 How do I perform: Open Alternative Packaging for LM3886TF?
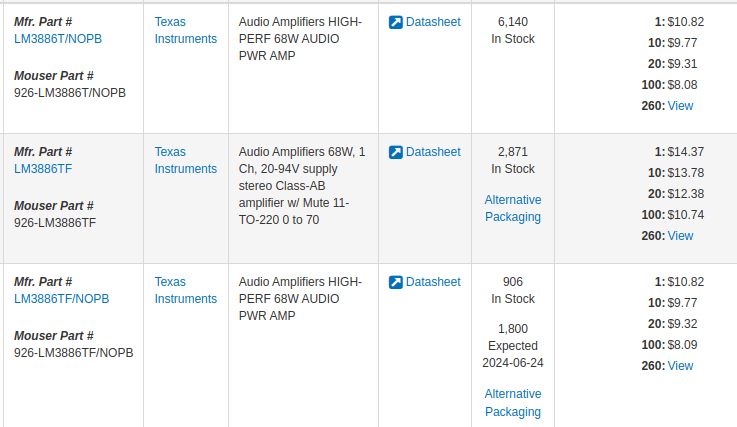pos(513,208)
